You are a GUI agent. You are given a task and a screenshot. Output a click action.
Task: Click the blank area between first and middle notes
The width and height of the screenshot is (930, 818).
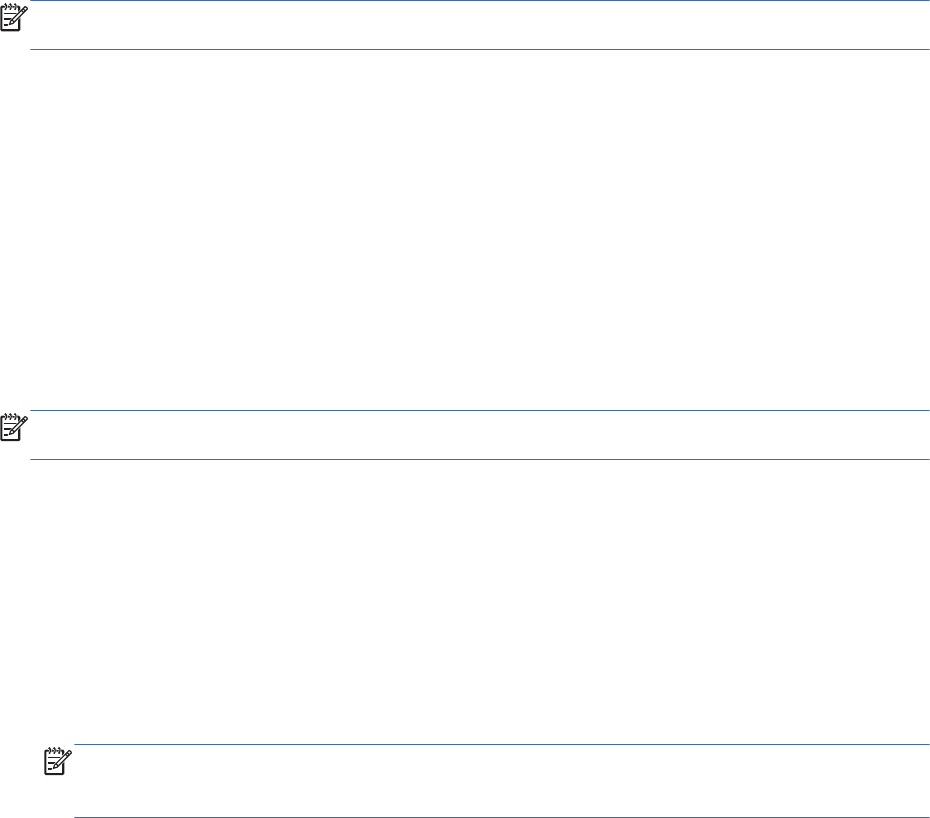pos(465,230)
